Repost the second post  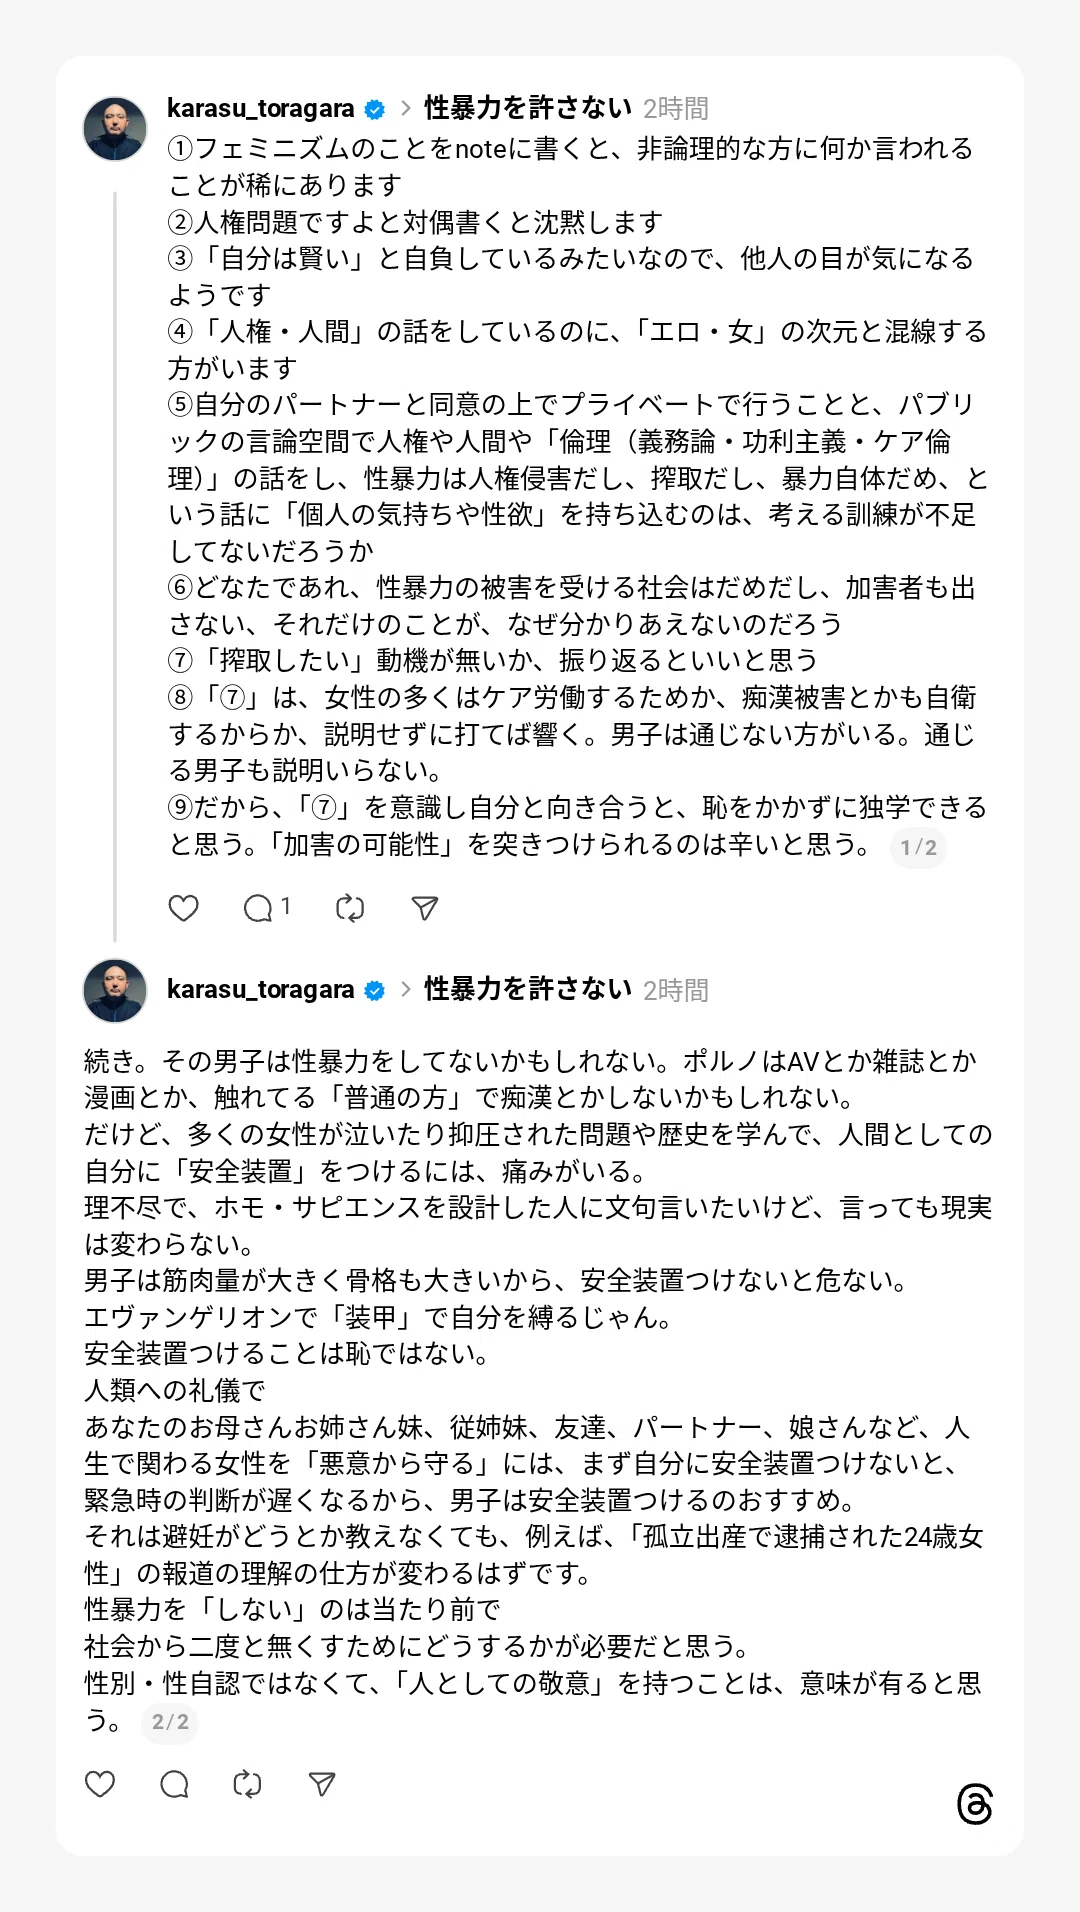pos(247,1784)
